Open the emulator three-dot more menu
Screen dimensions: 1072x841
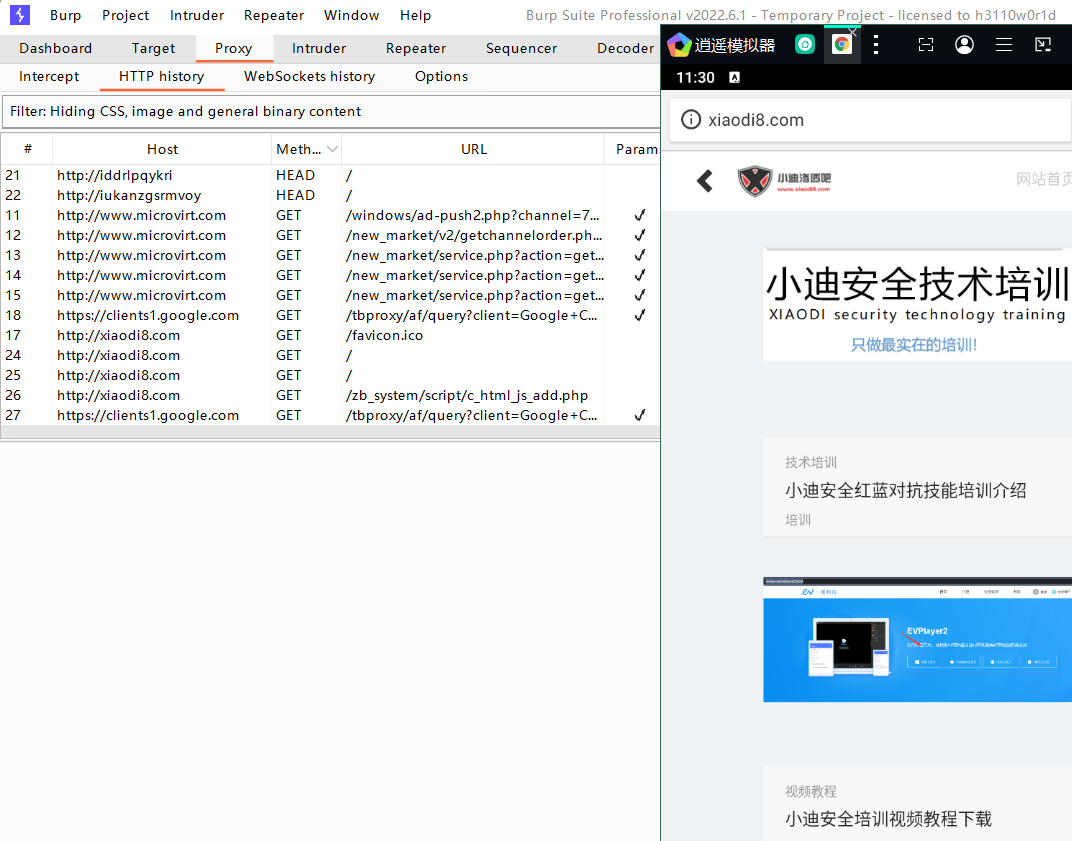[x=876, y=45]
